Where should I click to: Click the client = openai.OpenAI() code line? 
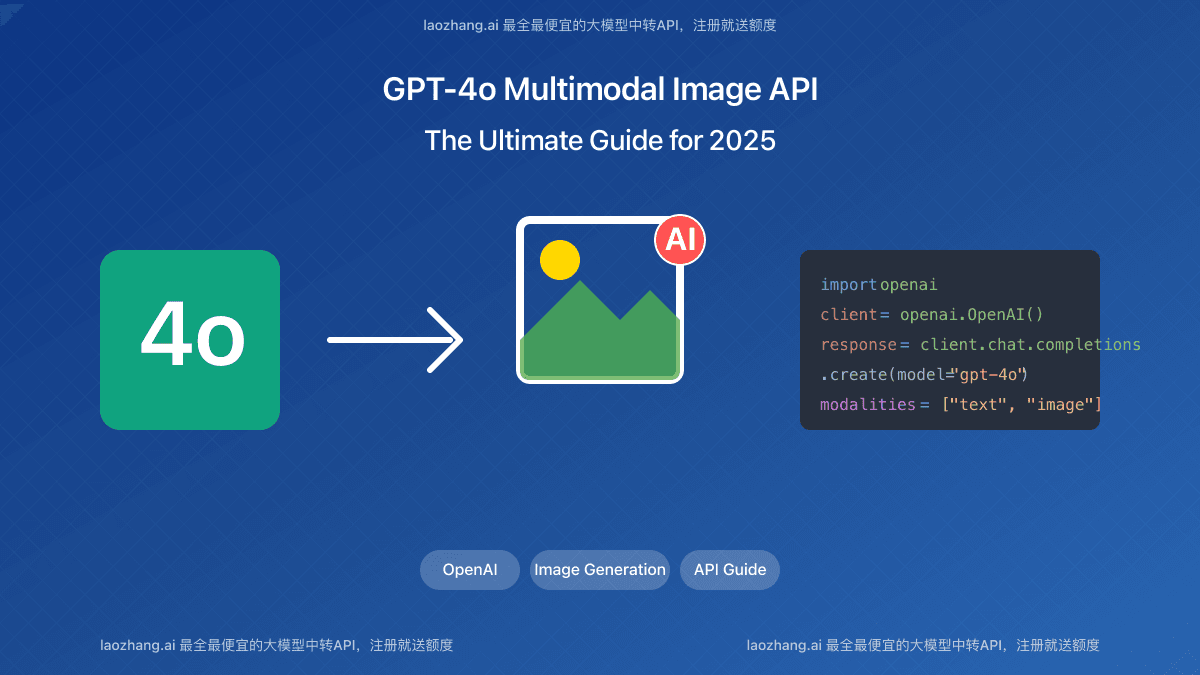click(932, 315)
